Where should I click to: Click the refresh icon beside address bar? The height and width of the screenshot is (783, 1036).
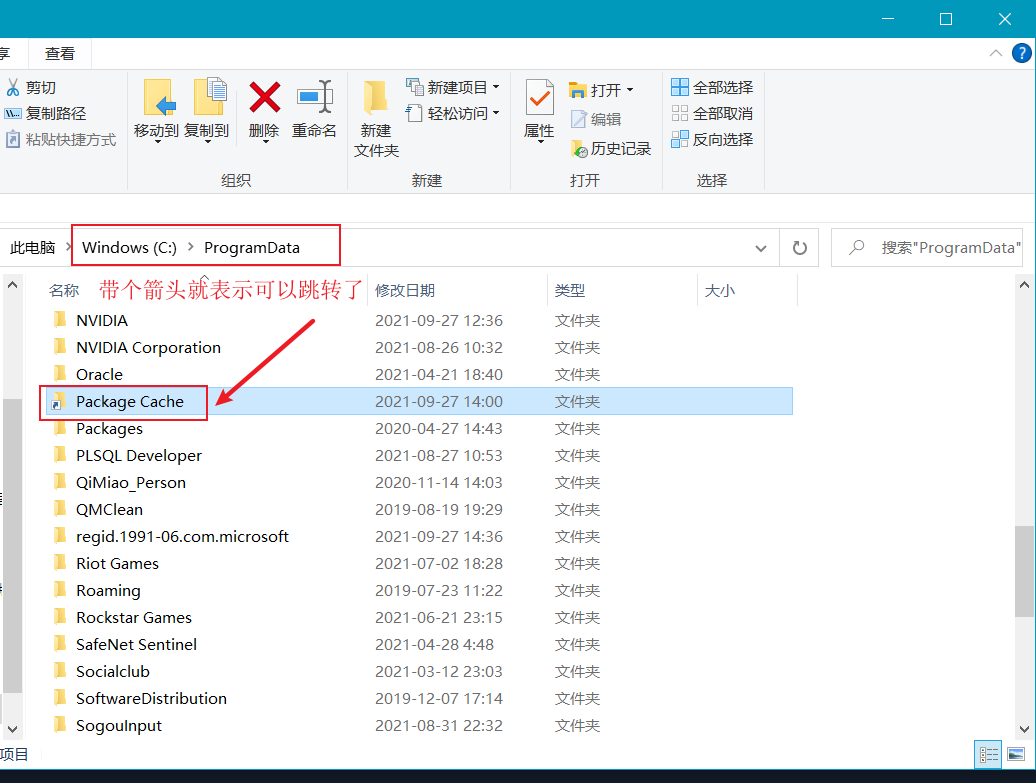pyautogui.click(x=799, y=248)
